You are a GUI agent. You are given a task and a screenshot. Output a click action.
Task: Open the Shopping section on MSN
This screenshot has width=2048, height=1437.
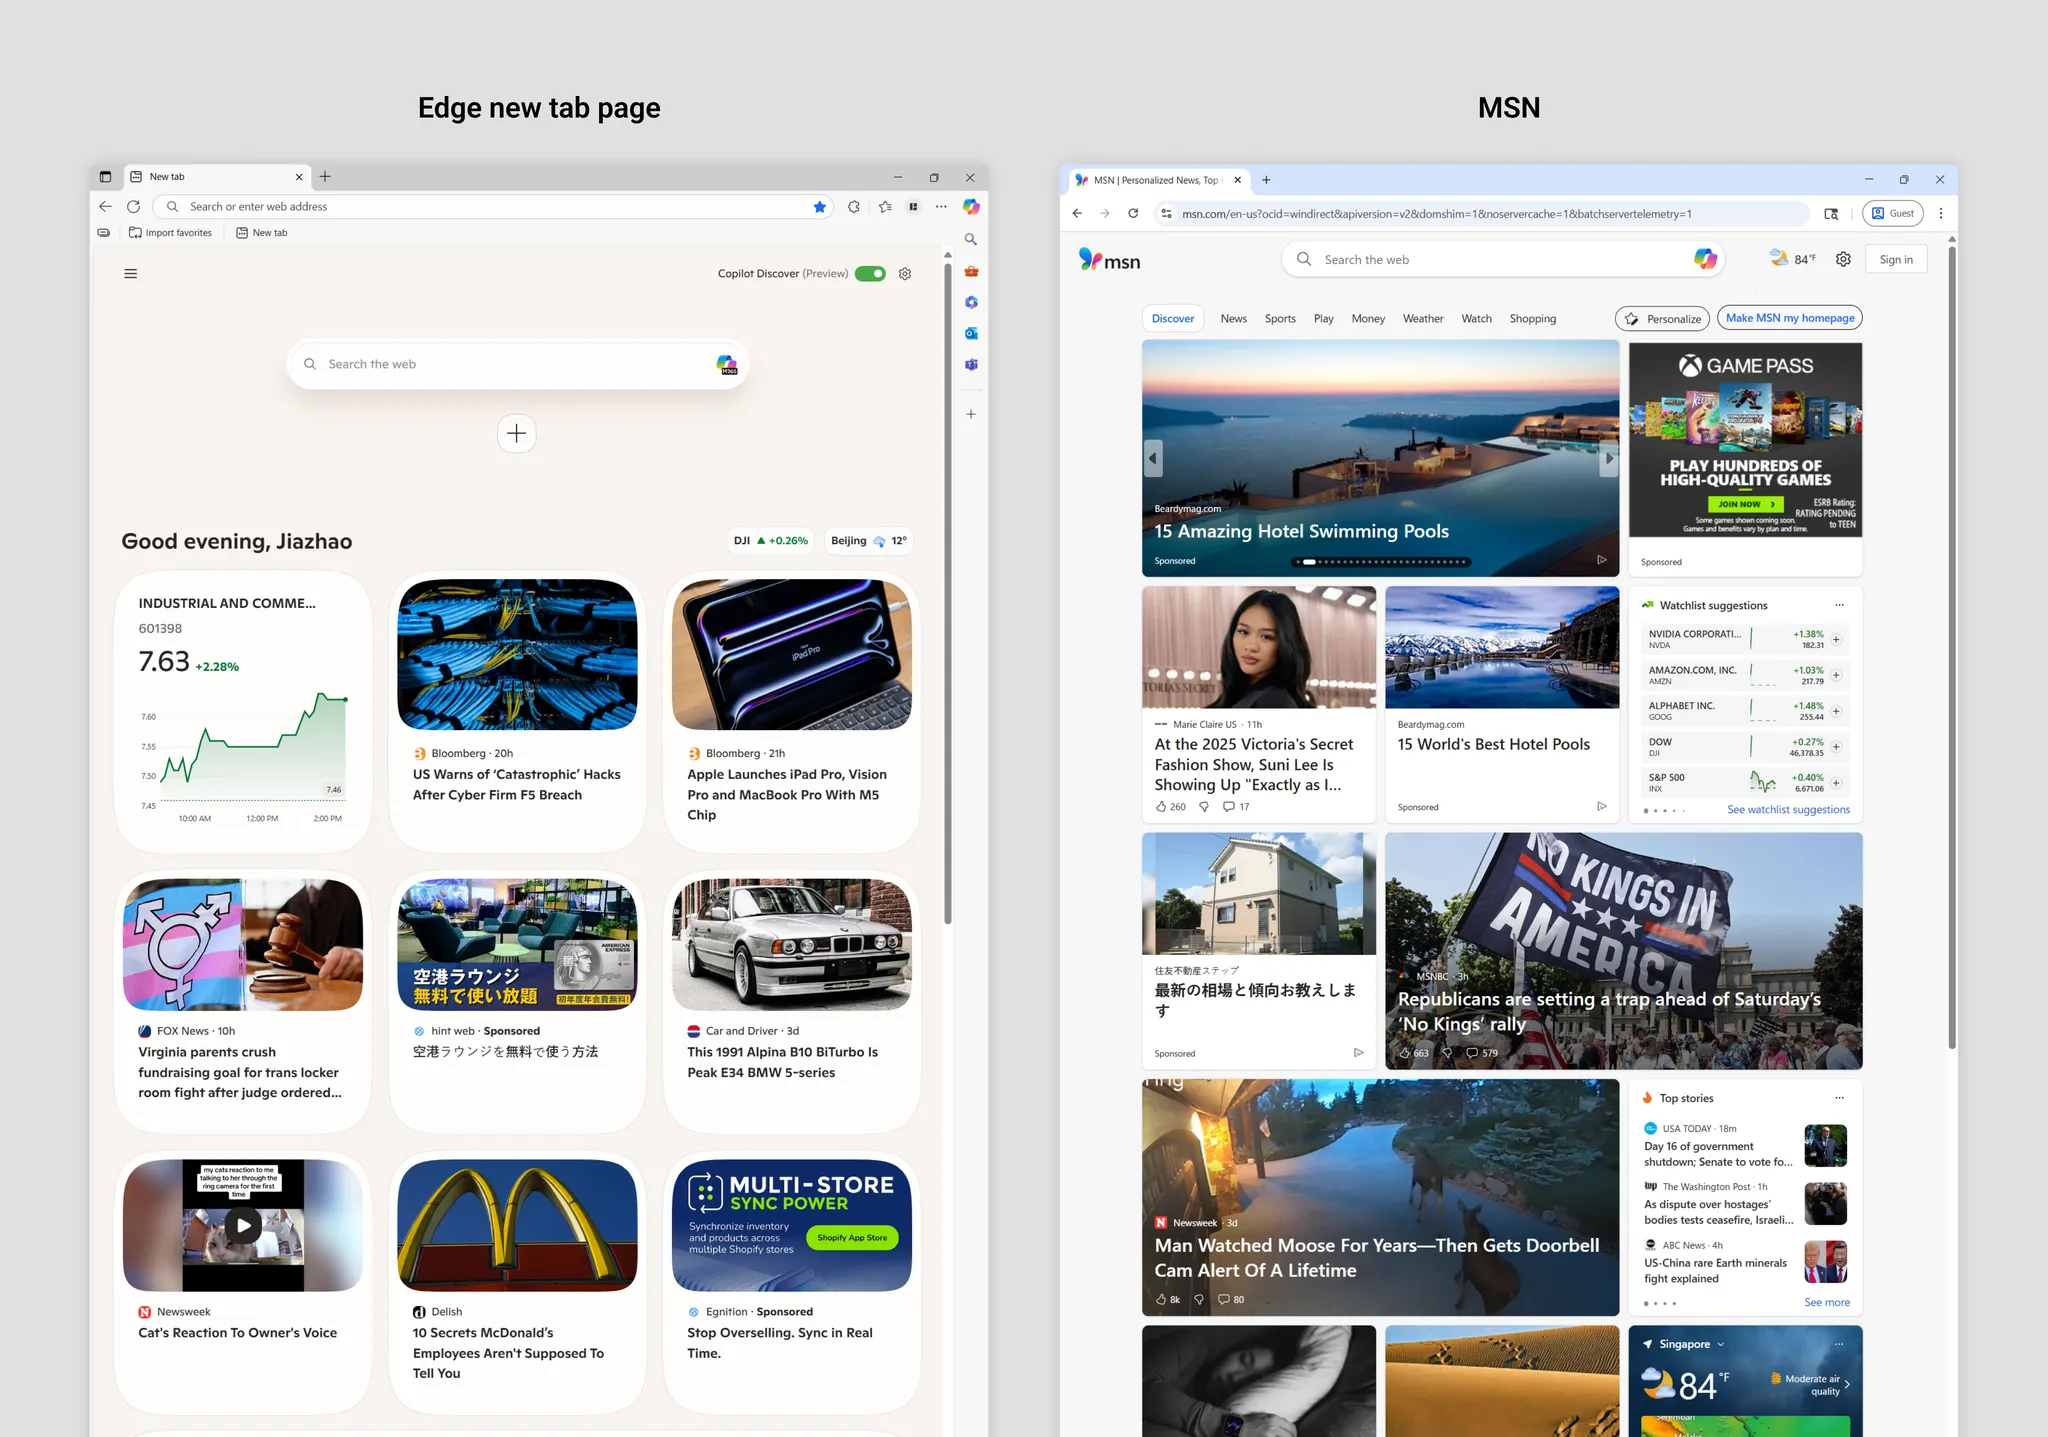(1533, 318)
